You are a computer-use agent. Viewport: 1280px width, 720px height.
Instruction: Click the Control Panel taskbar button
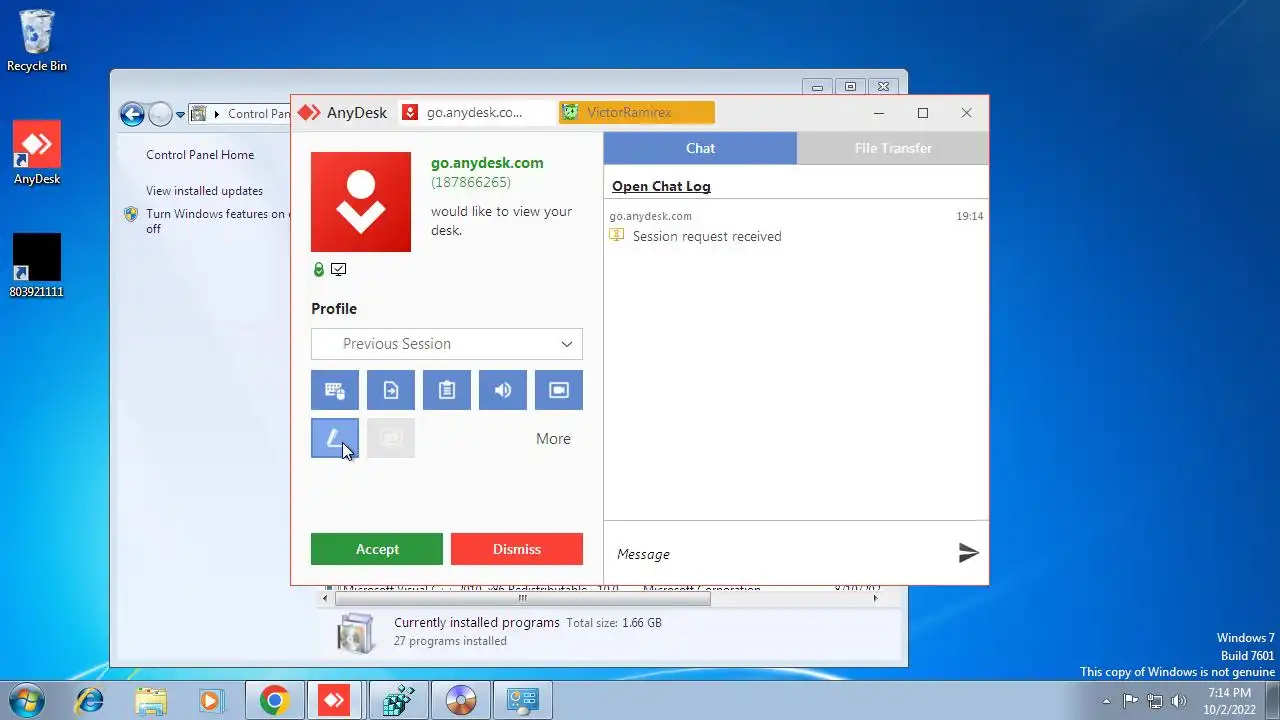(x=522, y=701)
